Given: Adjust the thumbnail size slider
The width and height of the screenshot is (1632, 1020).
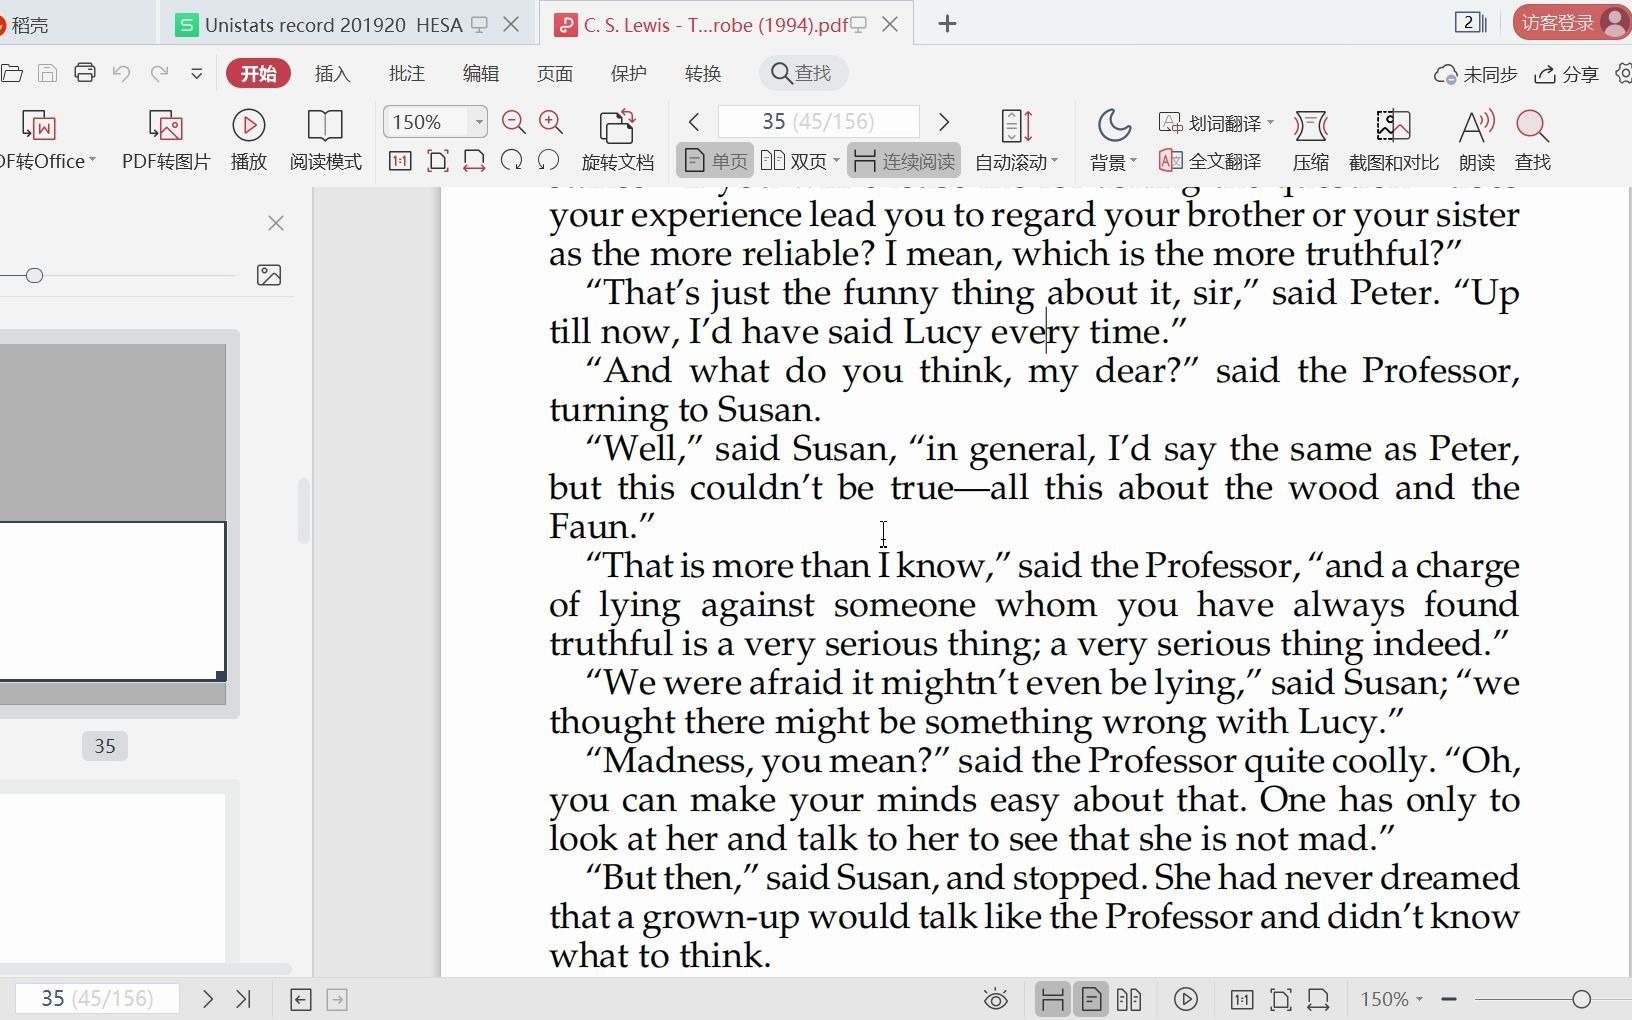Looking at the screenshot, I should click(34, 275).
